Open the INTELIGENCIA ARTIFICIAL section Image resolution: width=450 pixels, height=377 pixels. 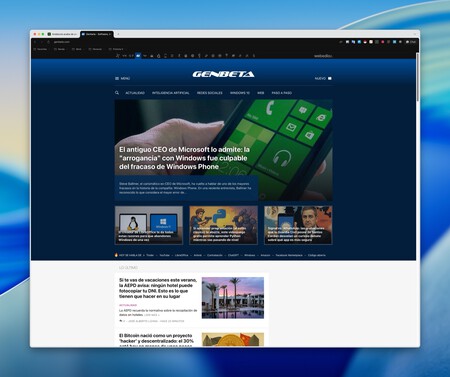pyautogui.click(x=171, y=93)
